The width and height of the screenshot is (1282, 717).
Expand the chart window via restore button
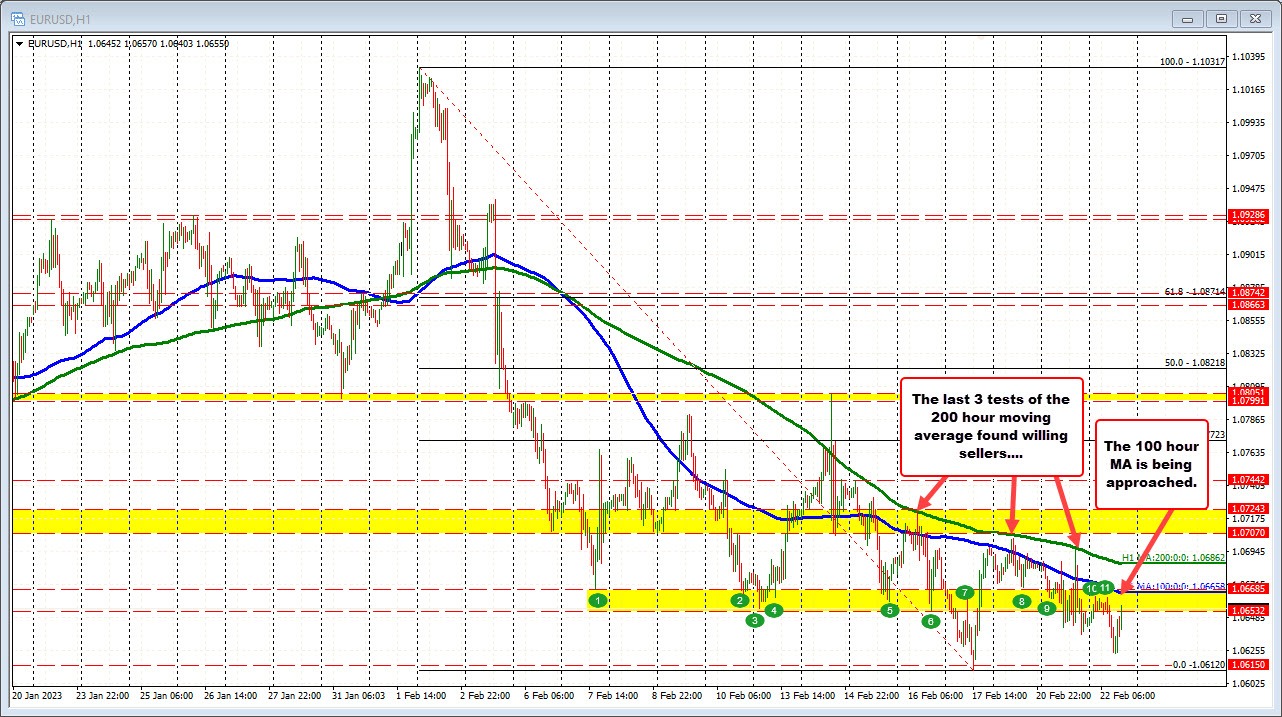click(1221, 18)
